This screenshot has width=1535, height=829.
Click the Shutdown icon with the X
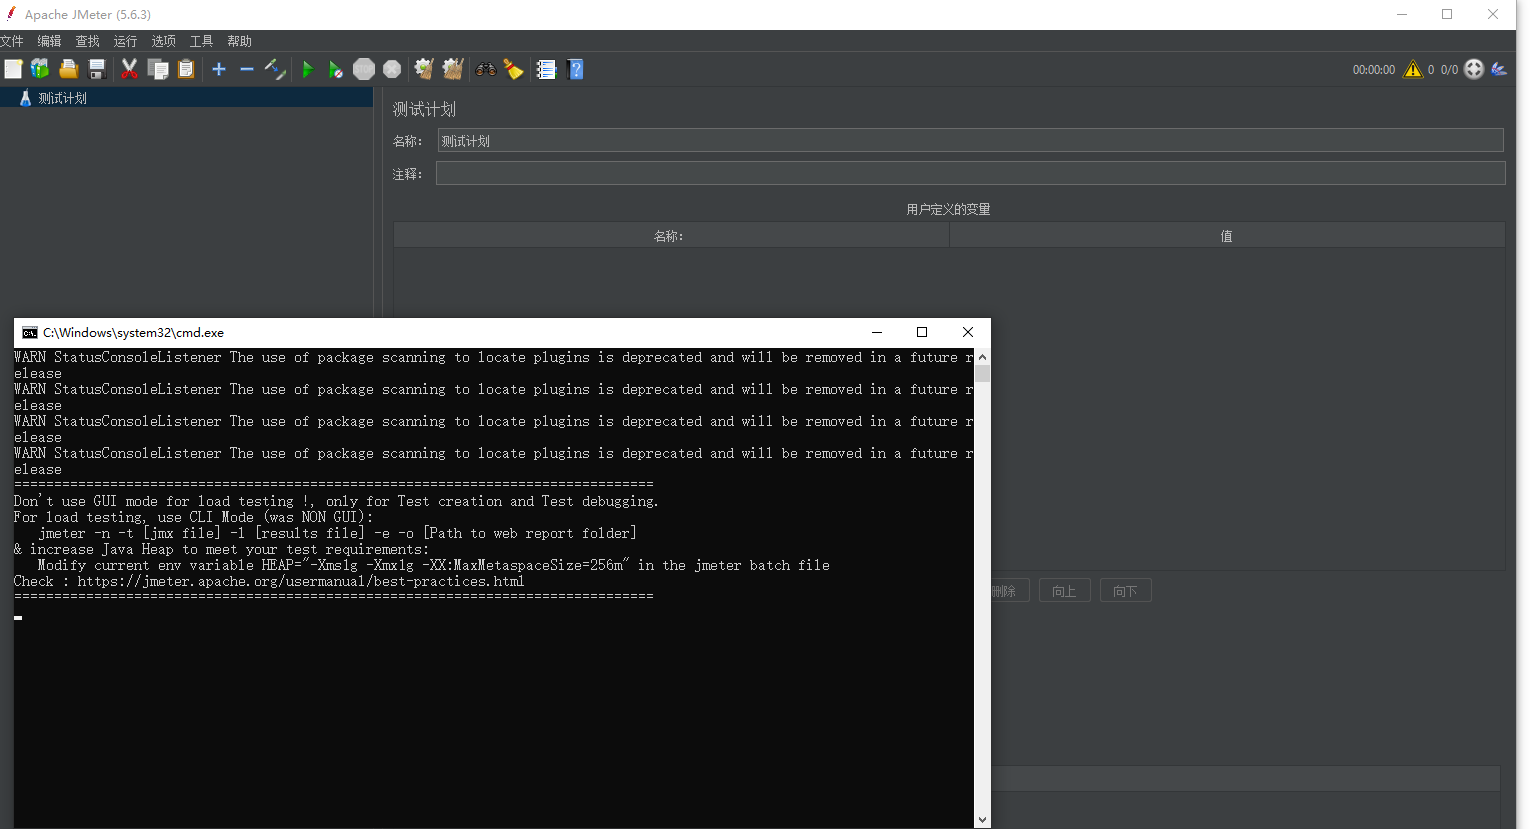point(392,69)
